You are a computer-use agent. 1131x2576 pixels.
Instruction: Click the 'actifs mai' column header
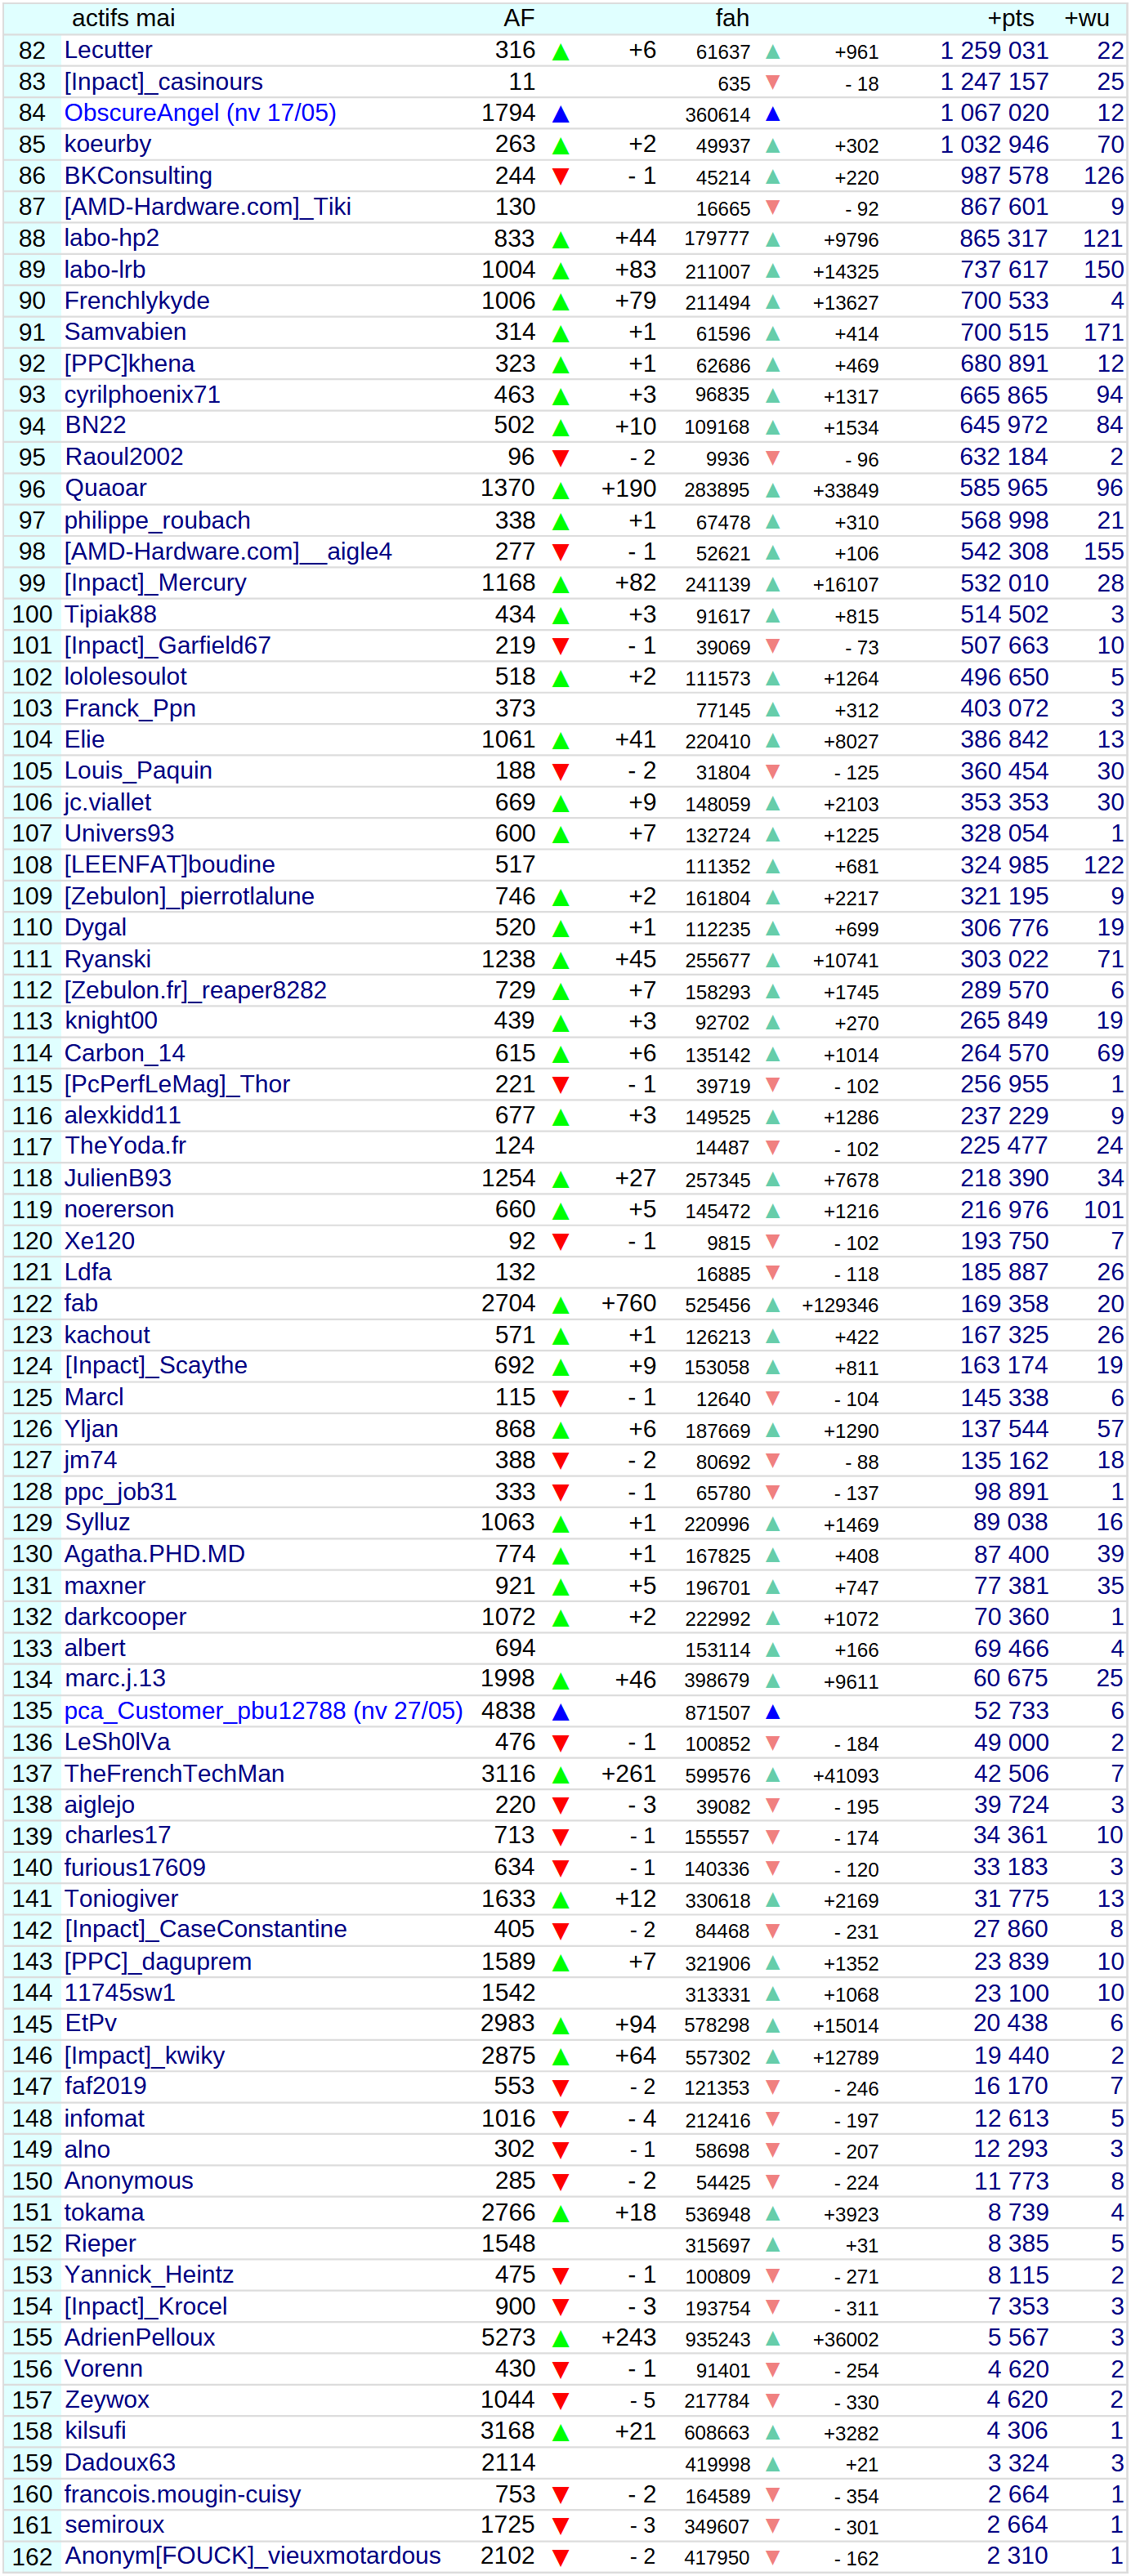(123, 18)
